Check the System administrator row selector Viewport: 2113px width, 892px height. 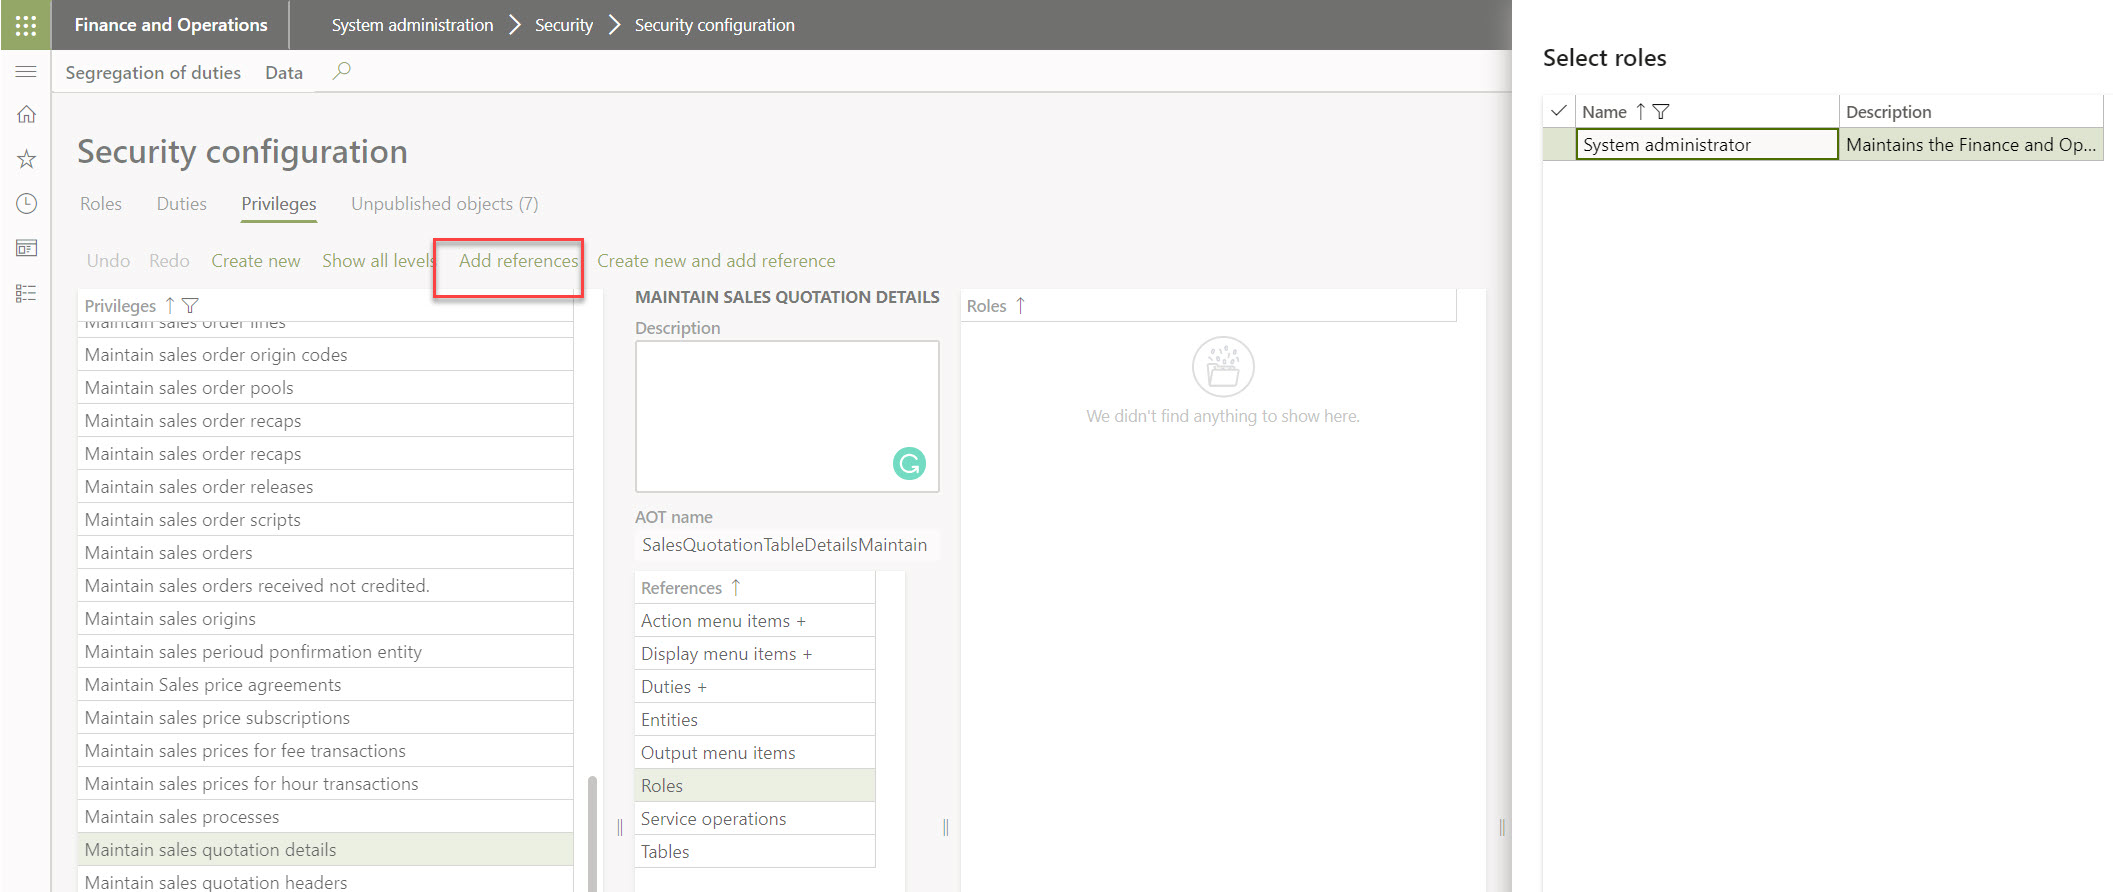[x=1558, y=145]
